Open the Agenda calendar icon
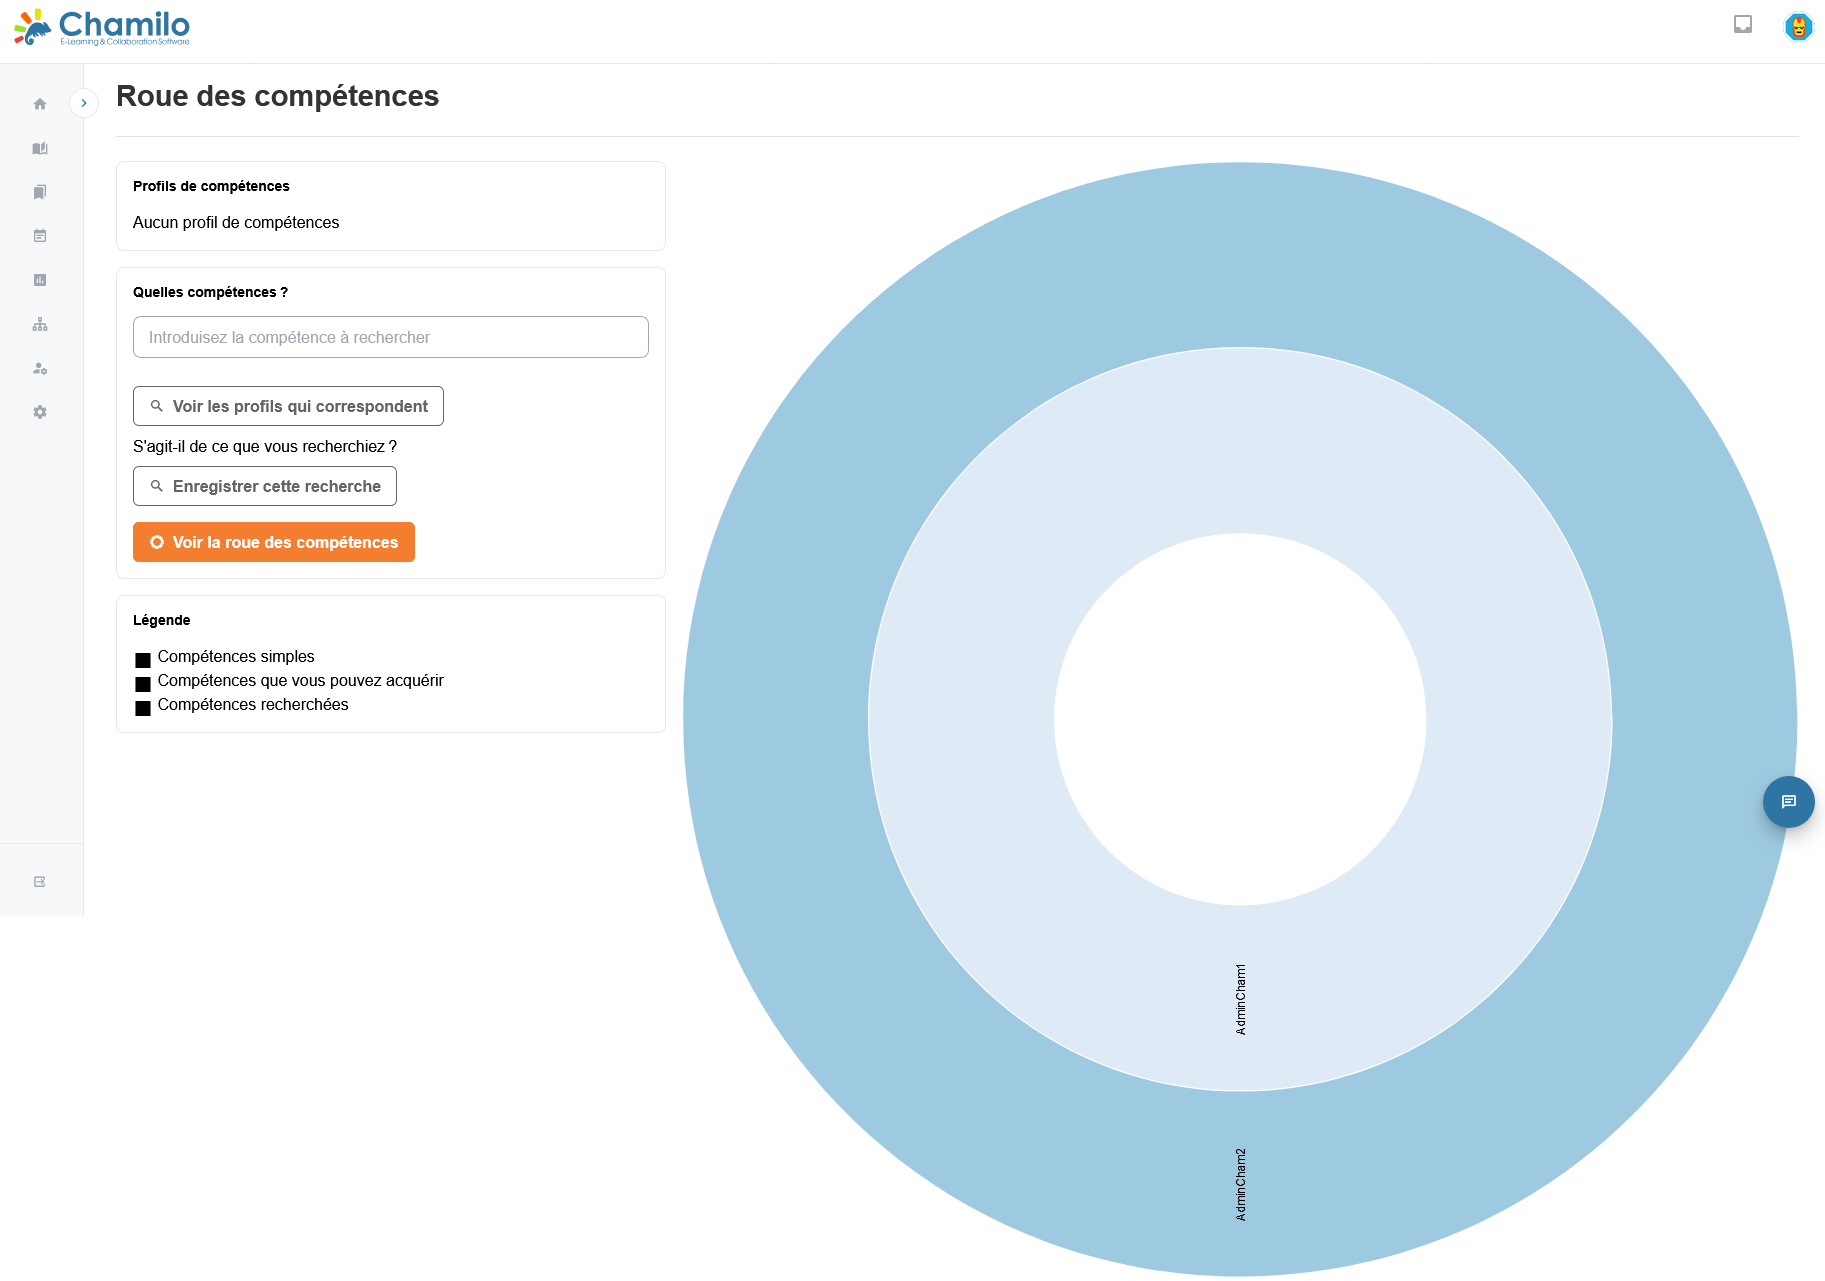The width and height of the screenshot is (1825, 1281). (x=40, y=236)
